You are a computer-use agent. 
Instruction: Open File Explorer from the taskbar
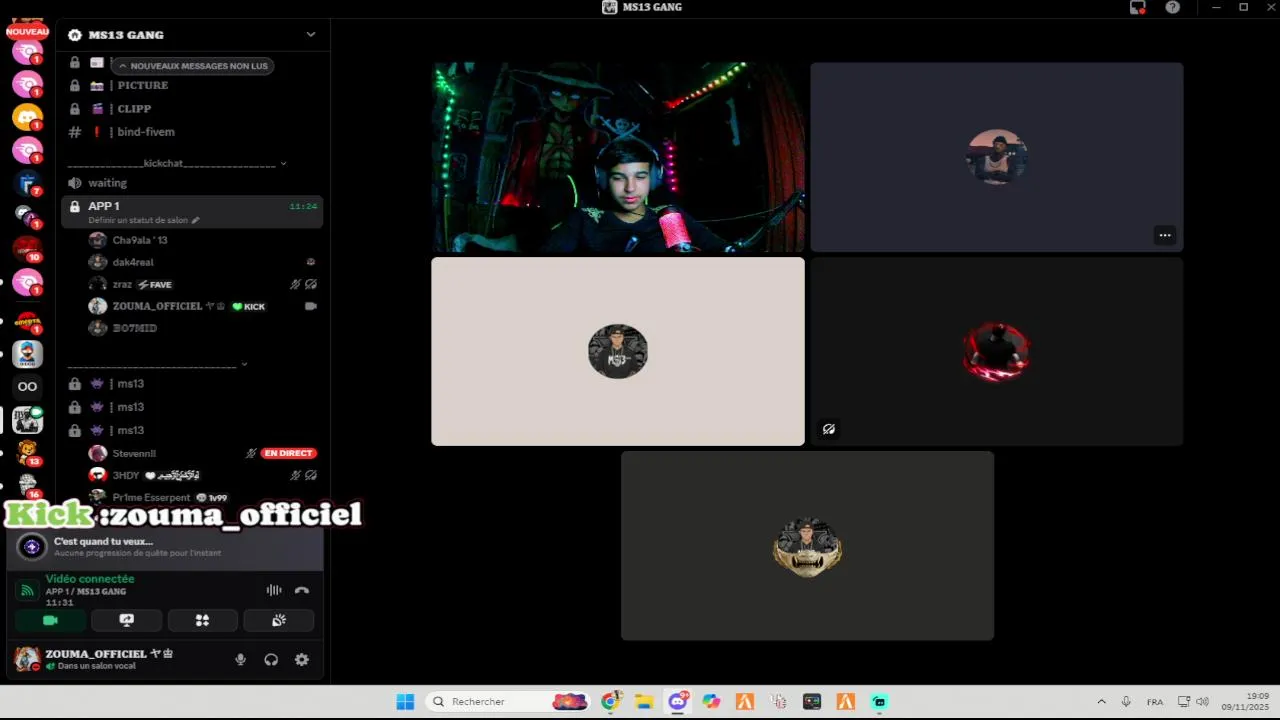click(x=644, y=702)
